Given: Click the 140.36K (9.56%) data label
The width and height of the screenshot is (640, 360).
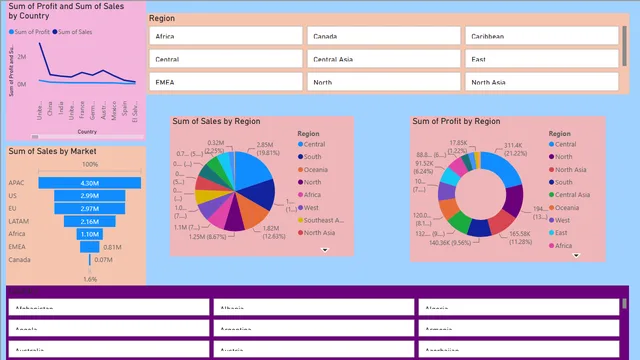Looking at the screenshot, I should pyautogui.click(x=450, y=243).
